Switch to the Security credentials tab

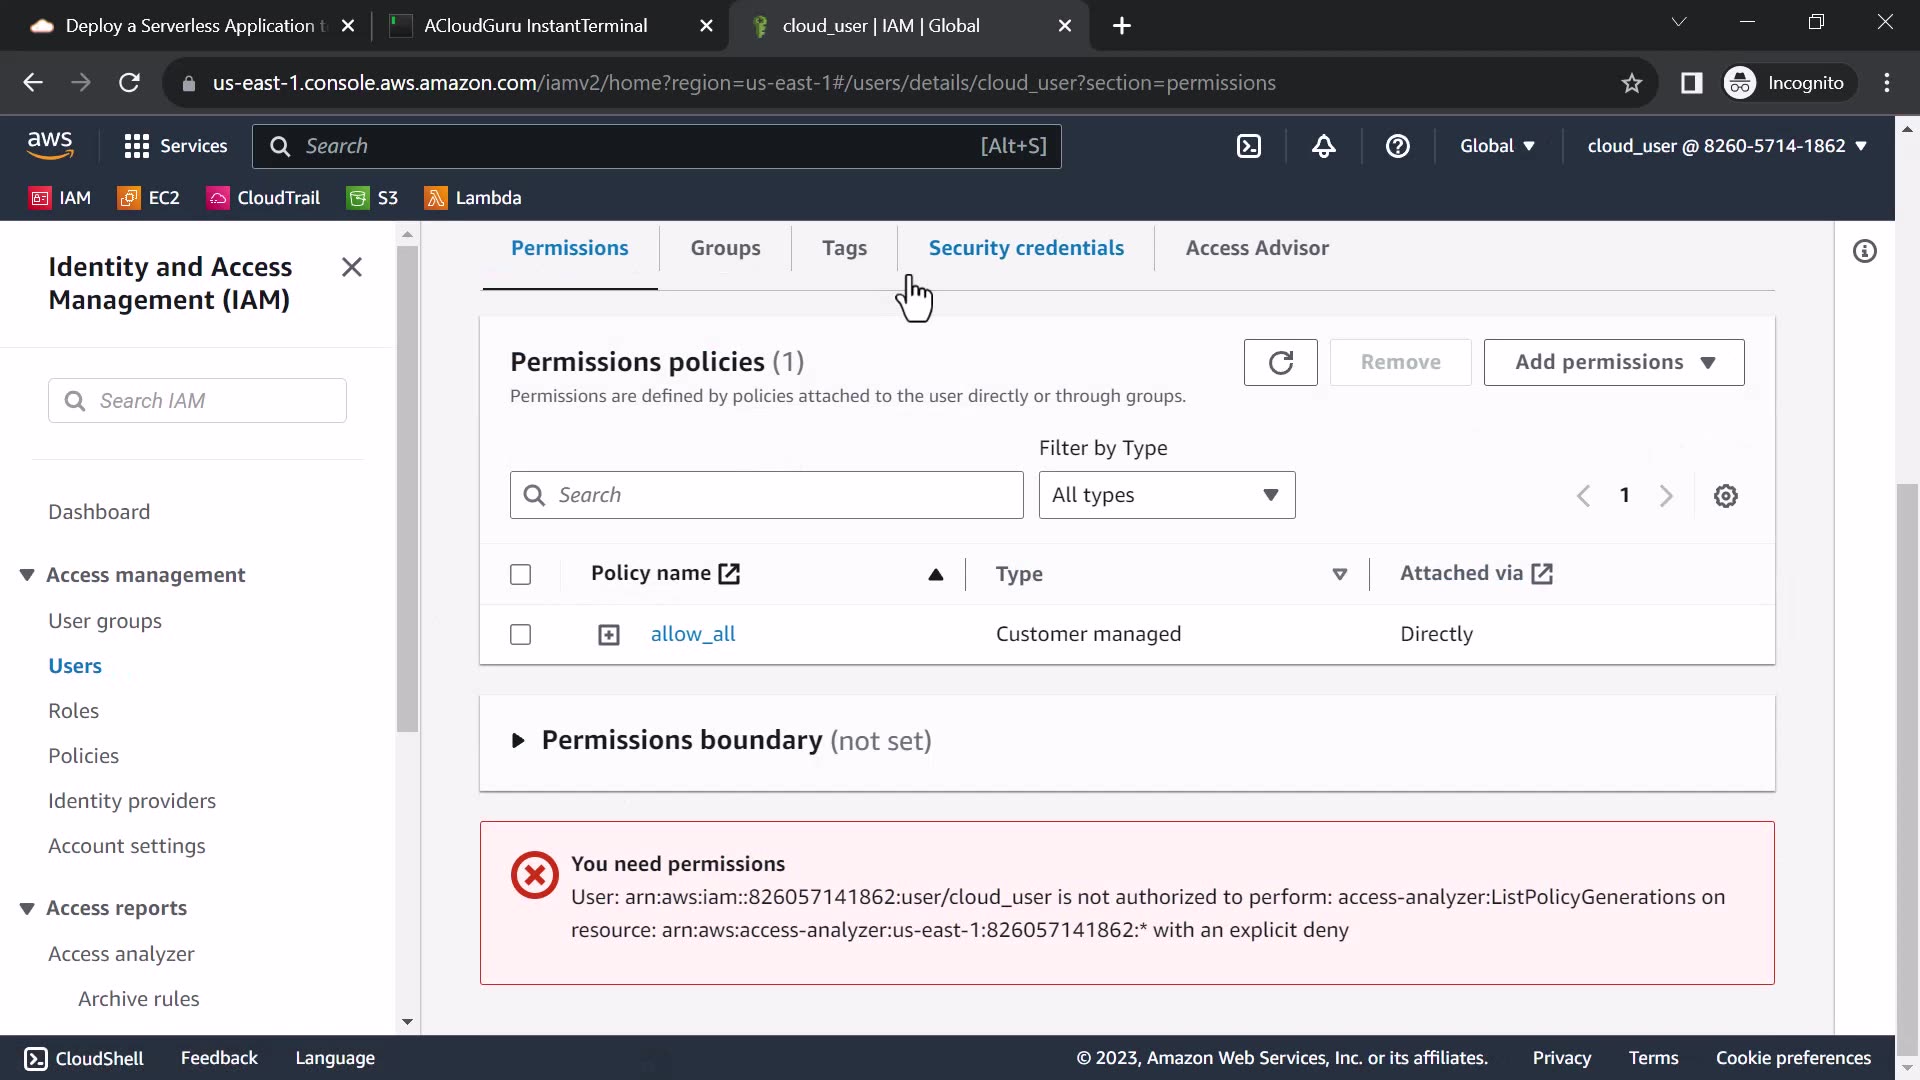click(1026, 248)
